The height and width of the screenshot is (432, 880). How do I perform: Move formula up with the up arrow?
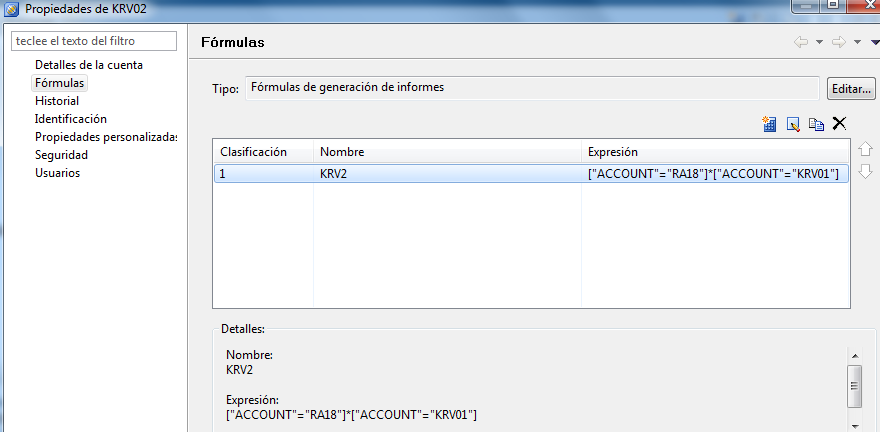click(x=866, y=148)
